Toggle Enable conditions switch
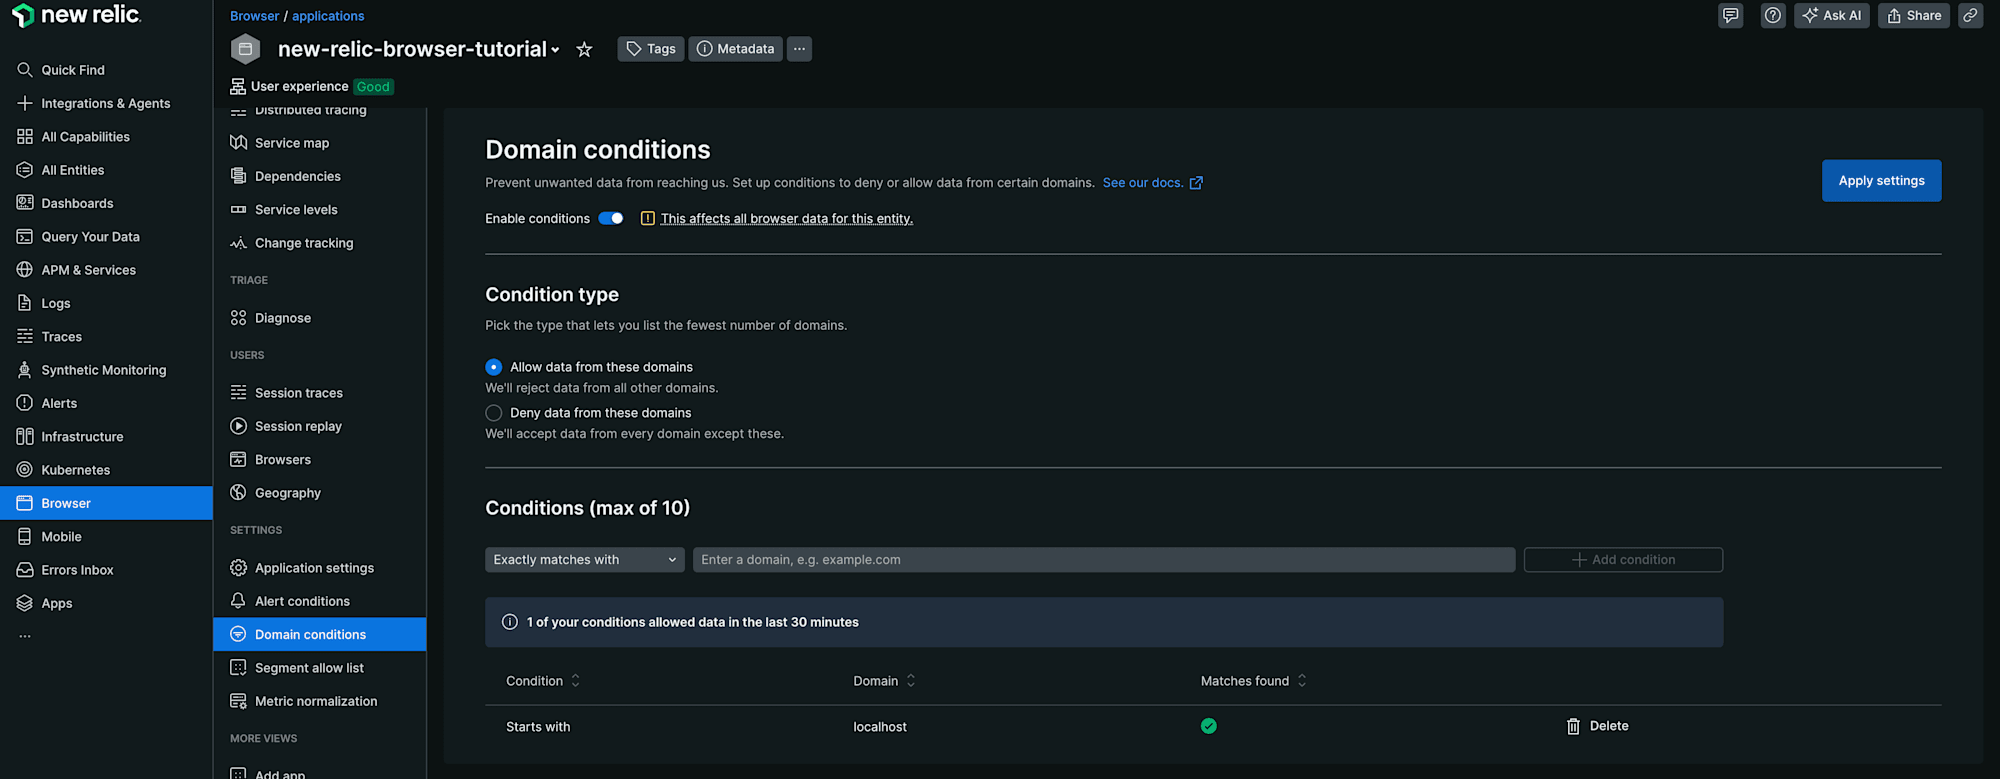 [611, 219]
